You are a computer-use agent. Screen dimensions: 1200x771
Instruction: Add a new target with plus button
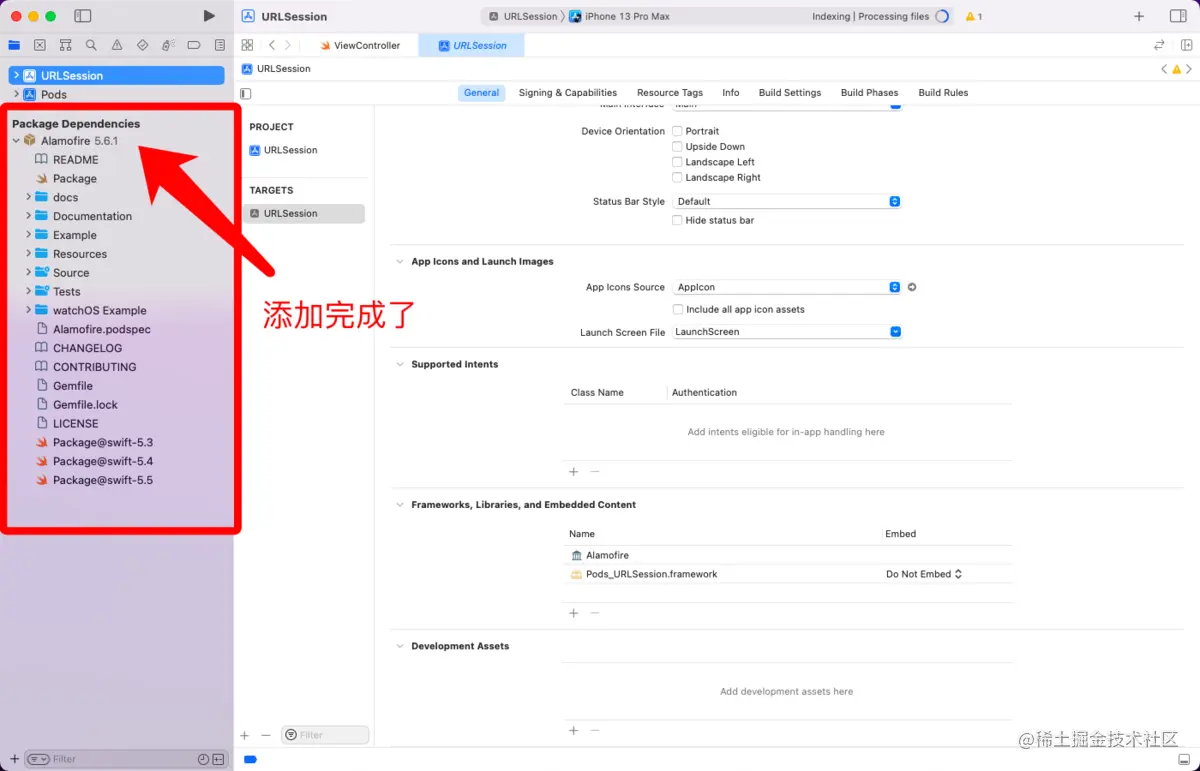coord(244,735)
